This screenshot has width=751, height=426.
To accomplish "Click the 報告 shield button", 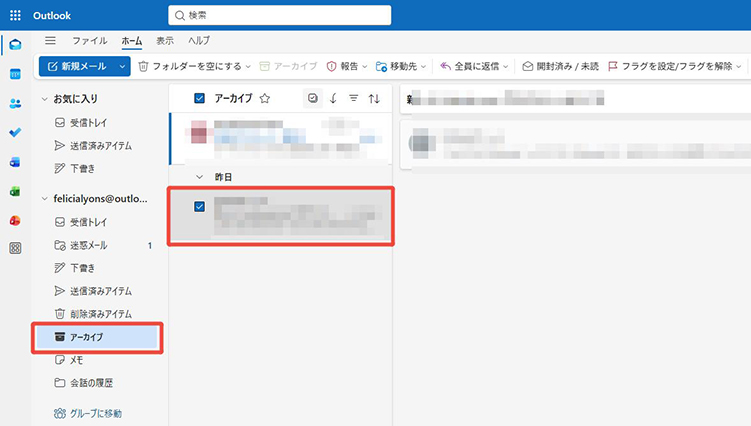I will pos(342,66).
